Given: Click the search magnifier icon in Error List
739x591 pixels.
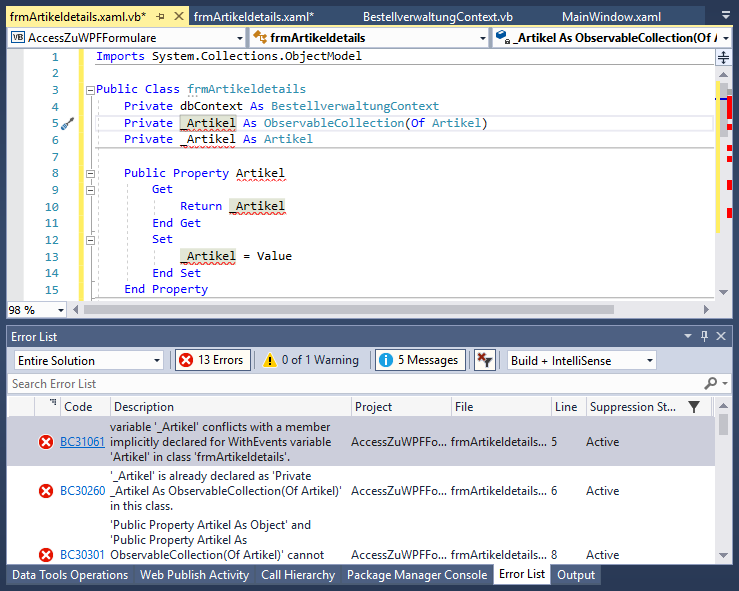Looking at the screenshot, I should (x=711, y=383).
